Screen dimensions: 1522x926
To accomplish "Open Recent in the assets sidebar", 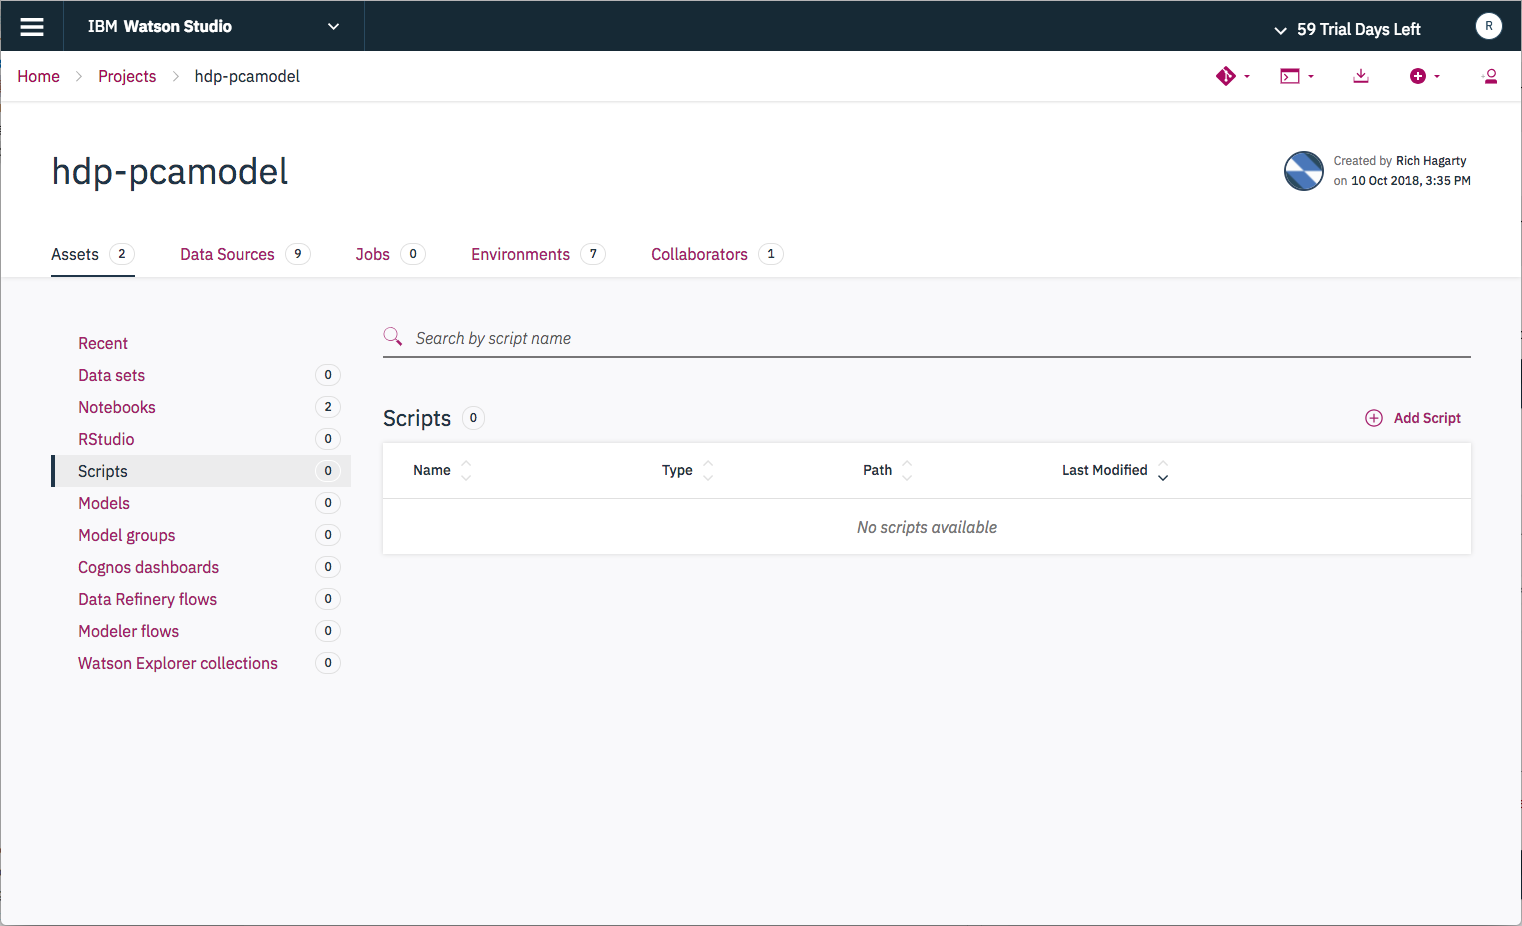I will point(103,343).
